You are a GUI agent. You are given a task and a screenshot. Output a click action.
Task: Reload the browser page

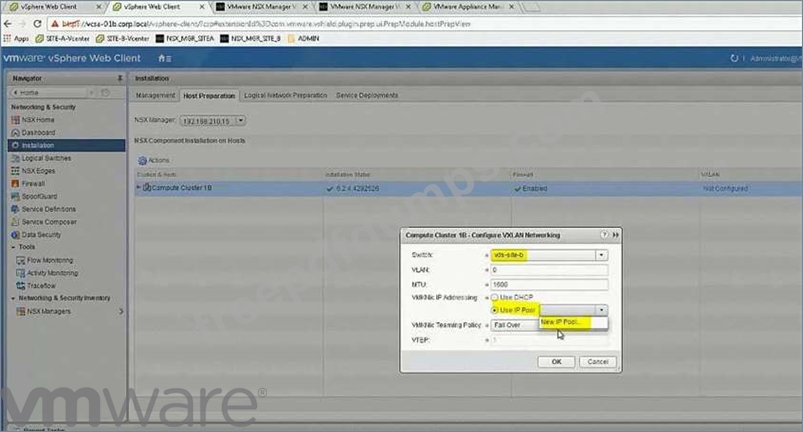point(37,24)
